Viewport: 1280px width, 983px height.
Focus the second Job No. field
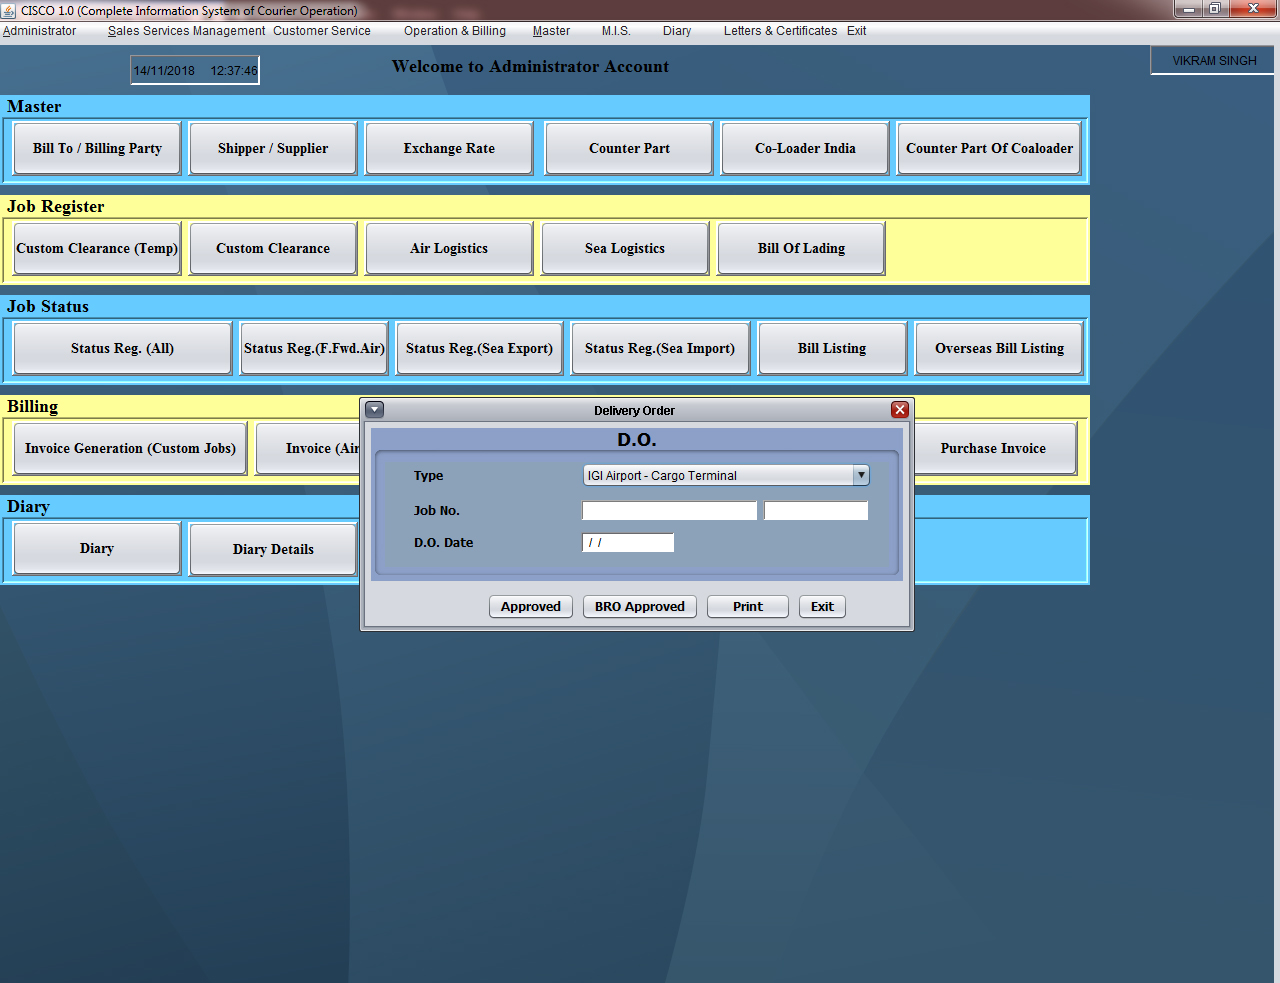(x=816, y=510)
